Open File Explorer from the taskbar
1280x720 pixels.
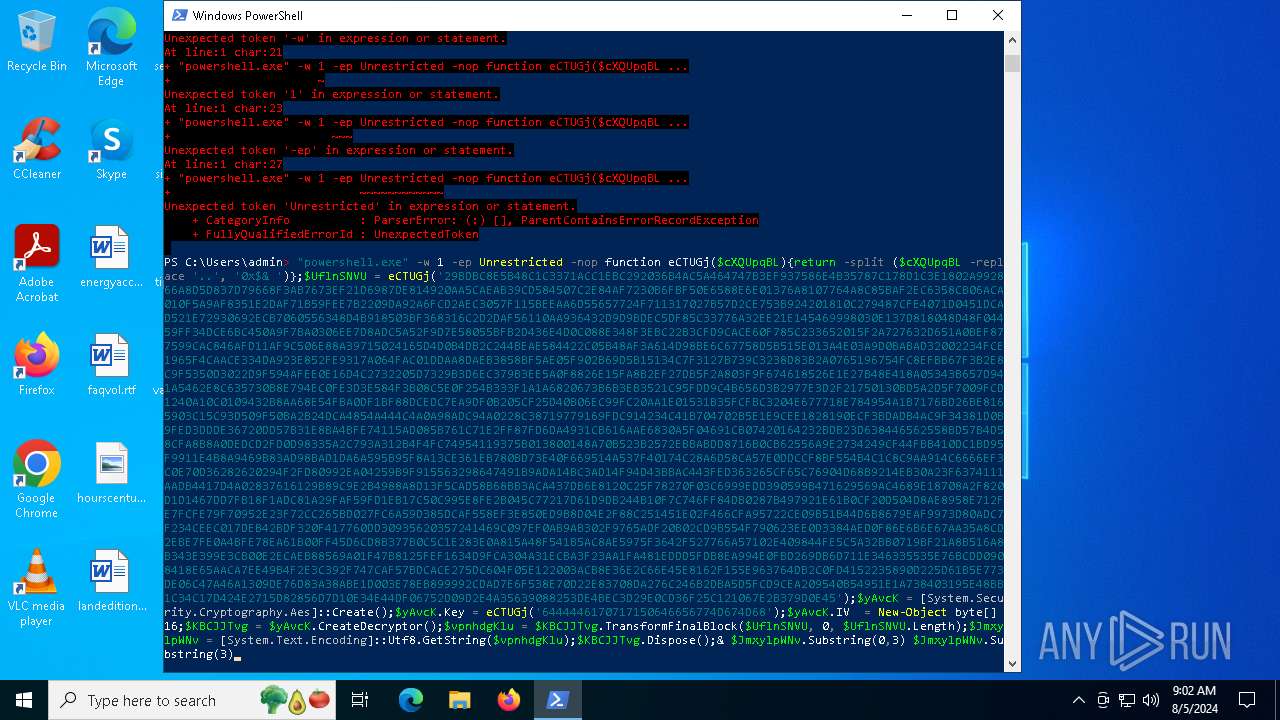point(459,700)
